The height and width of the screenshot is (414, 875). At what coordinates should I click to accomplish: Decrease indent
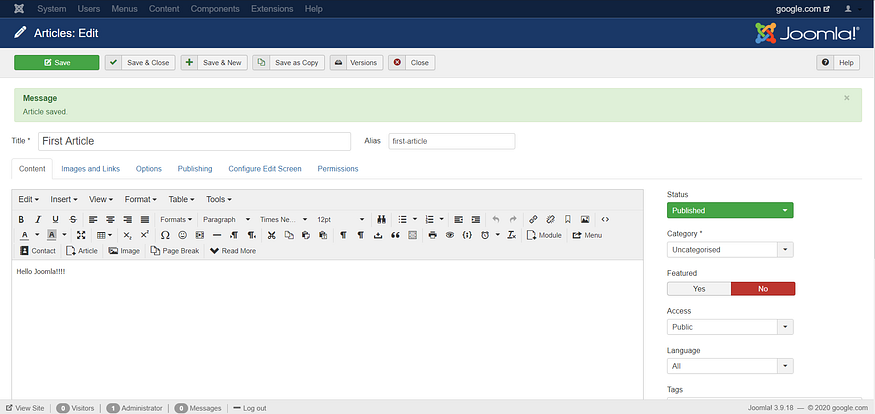click(x=458, y=219)
